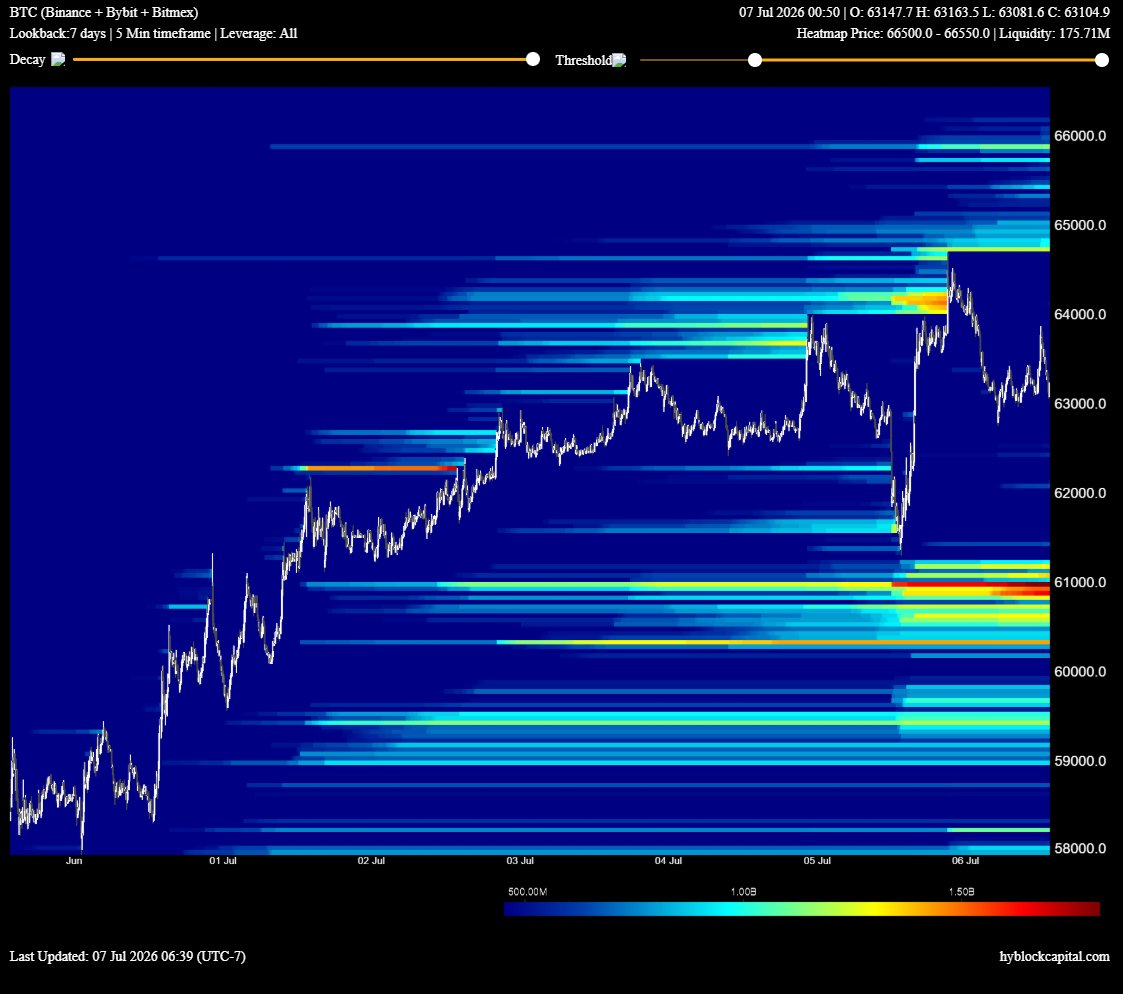This screenshot has width=1123, height=994.
Task: Click the "Decay" label
Action: [x=27, y=59]
